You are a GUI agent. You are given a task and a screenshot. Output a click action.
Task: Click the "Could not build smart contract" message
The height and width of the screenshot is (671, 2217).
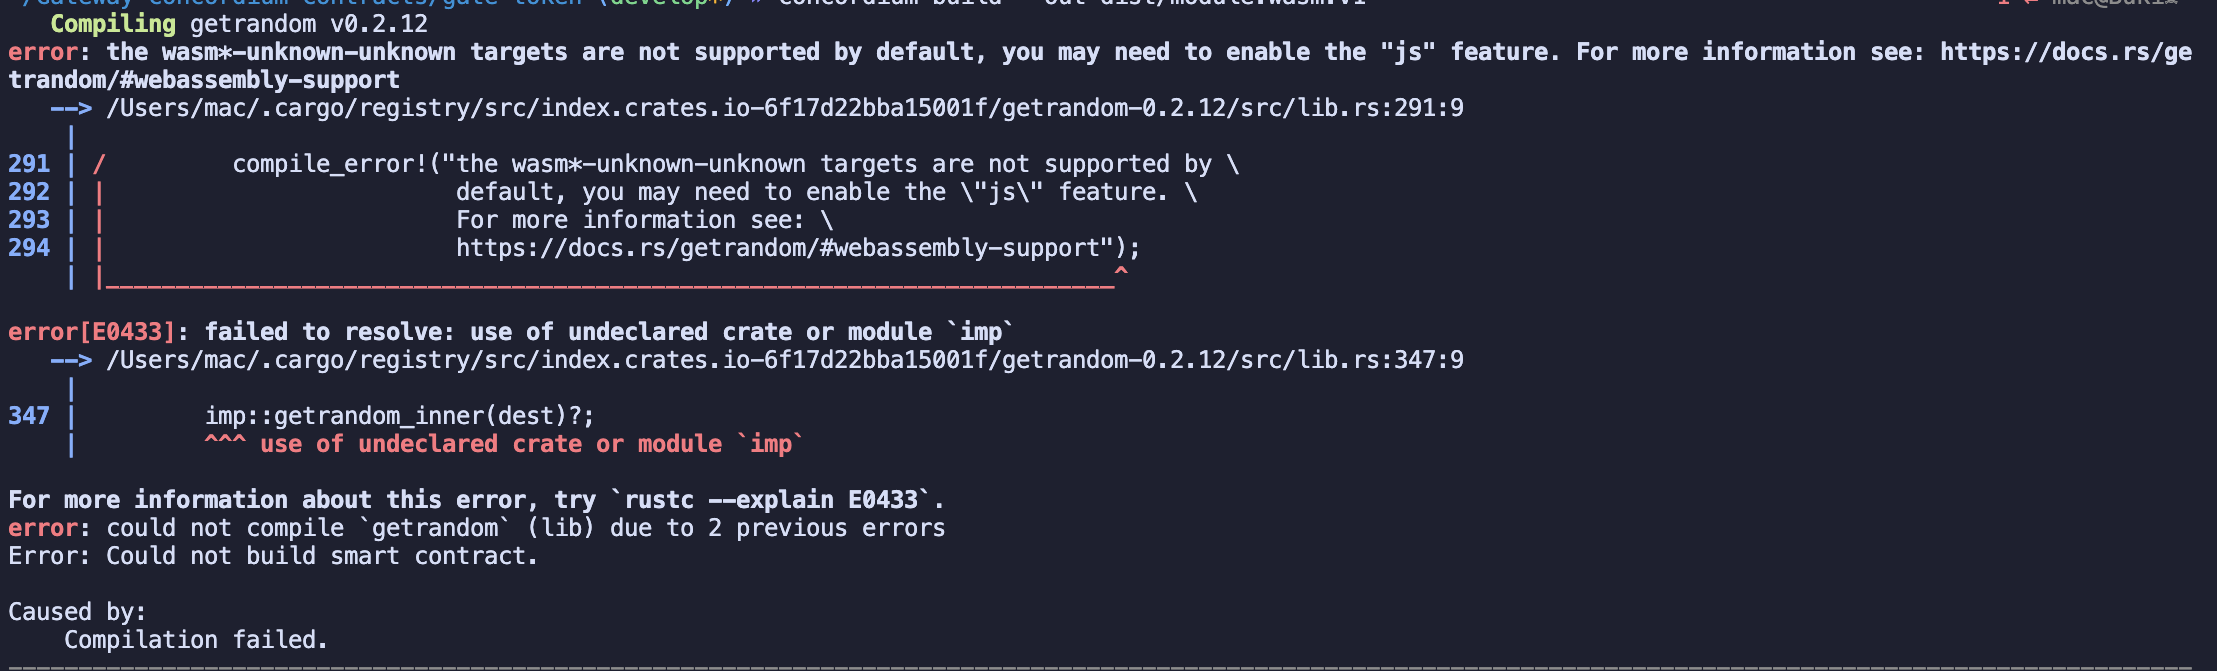coord(322,556)
